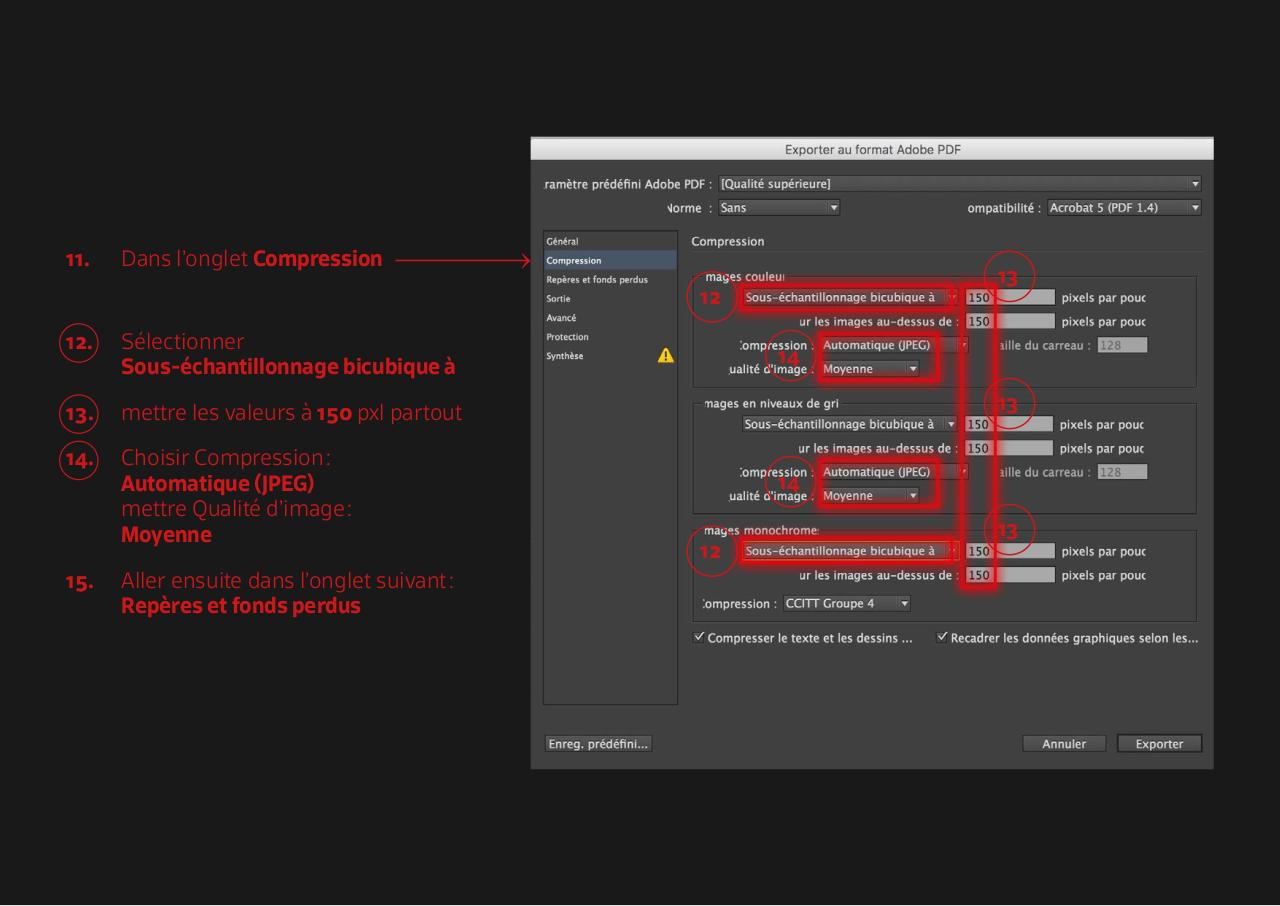1280x906 pixels.
Task: Click the Exporter button
Action: [x=1159, y=743]
